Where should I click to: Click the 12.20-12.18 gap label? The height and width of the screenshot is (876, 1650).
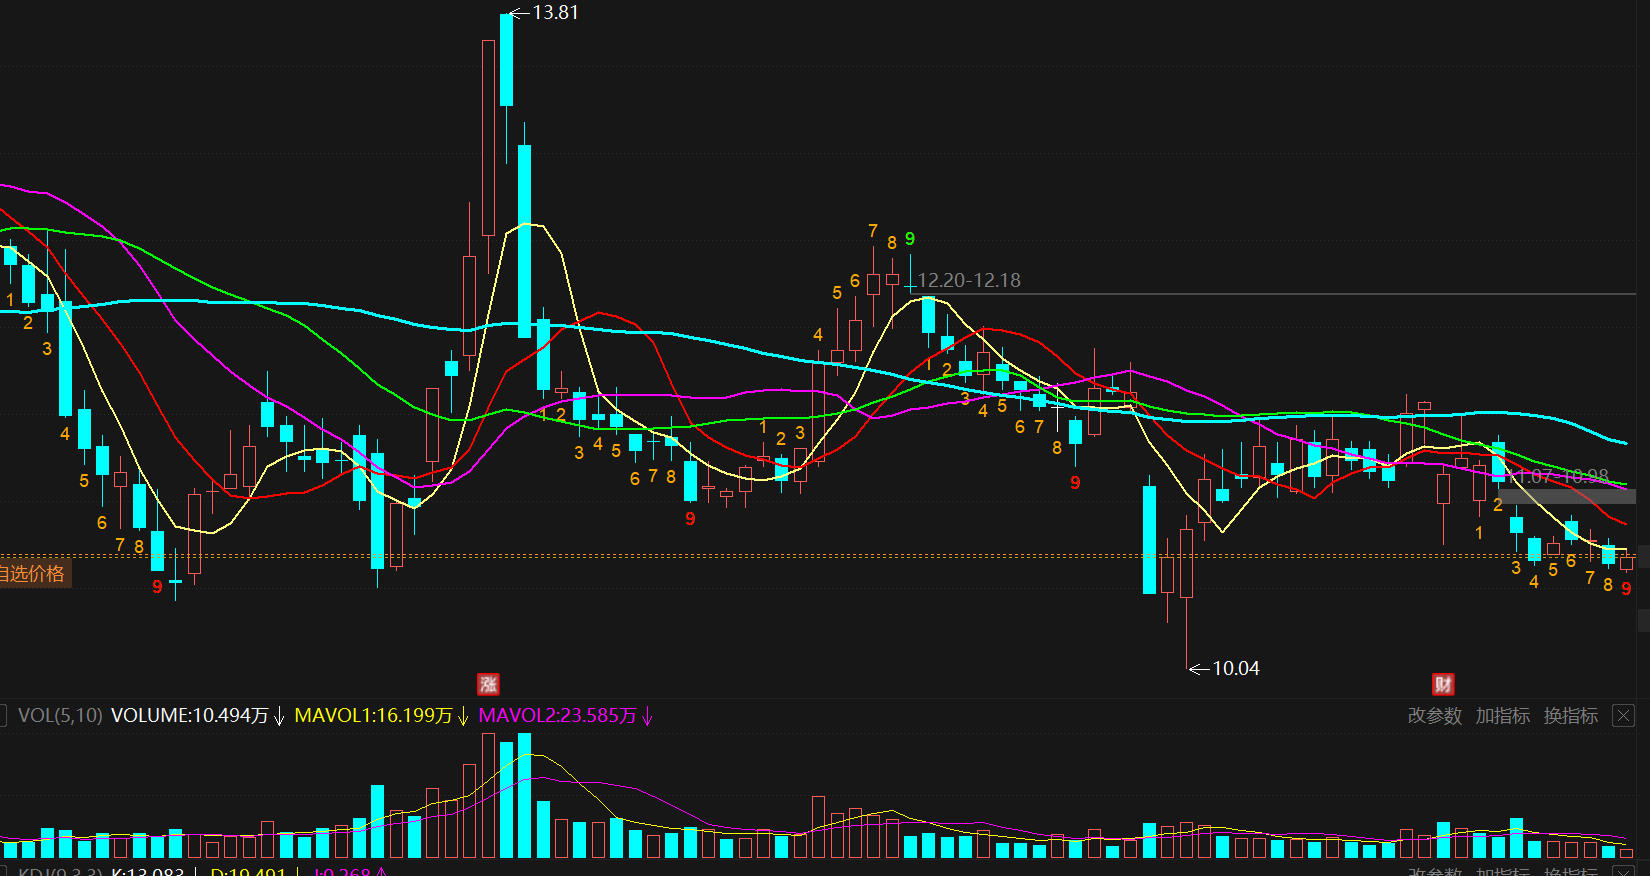[x=969, y=280]
